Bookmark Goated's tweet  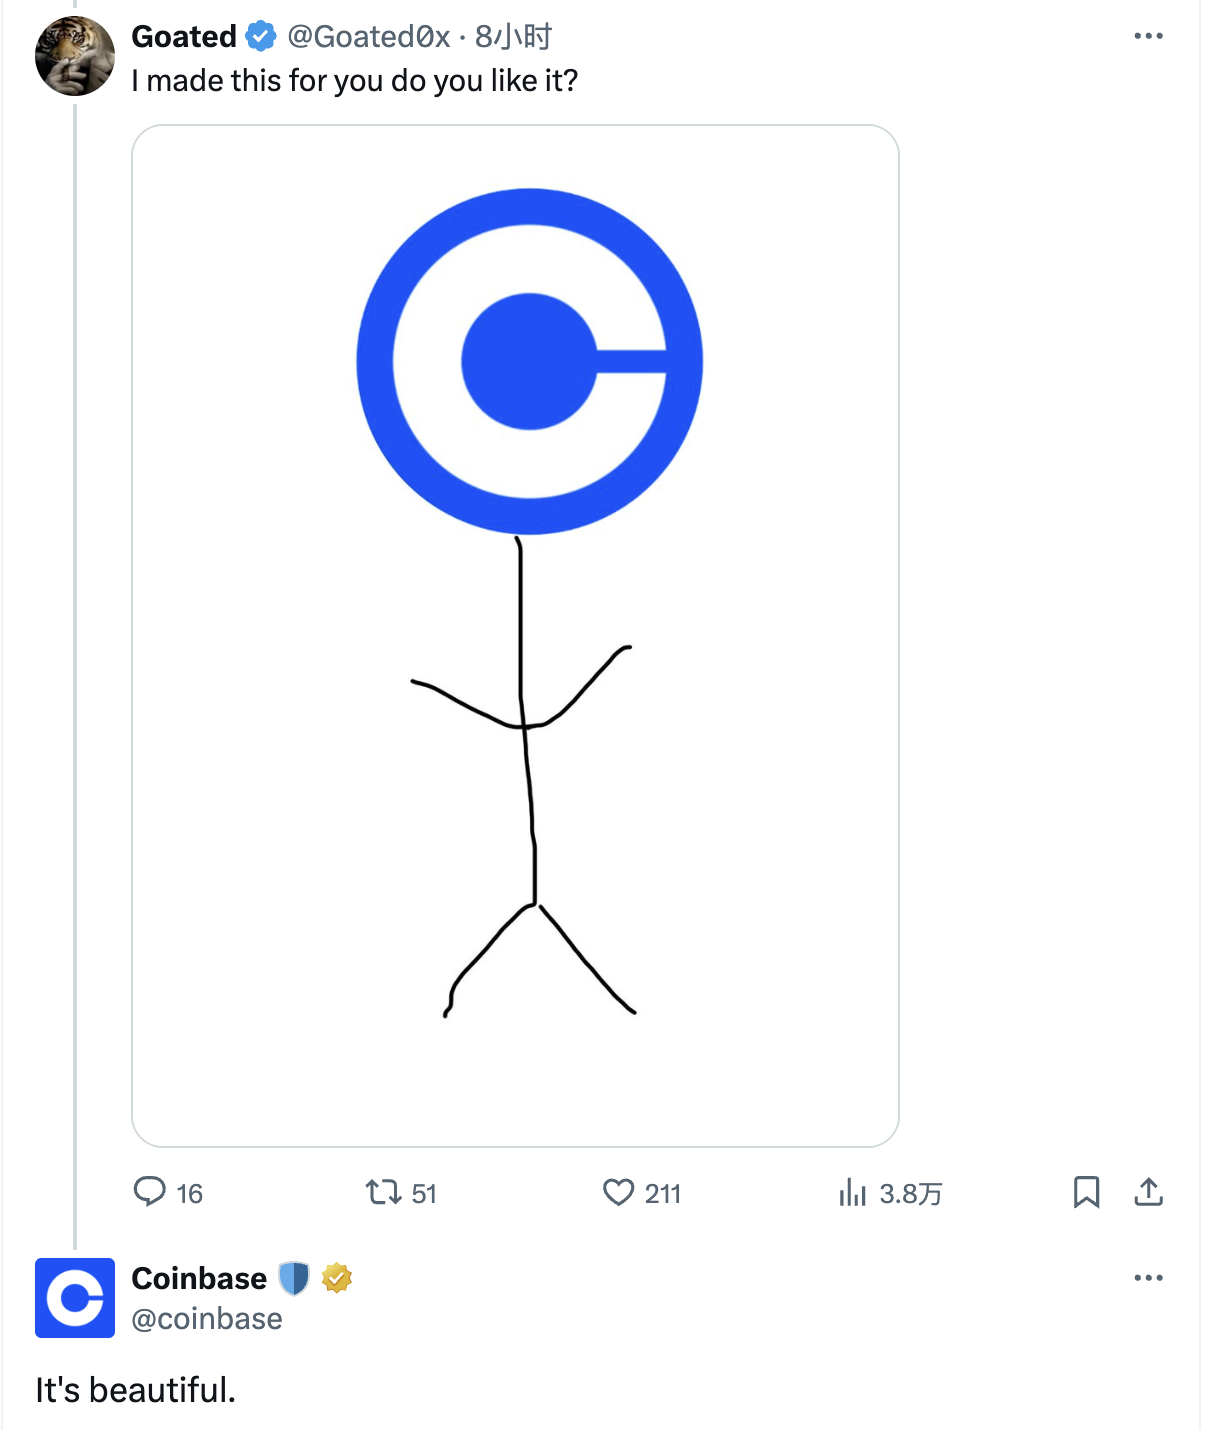click(1086, 1192)
